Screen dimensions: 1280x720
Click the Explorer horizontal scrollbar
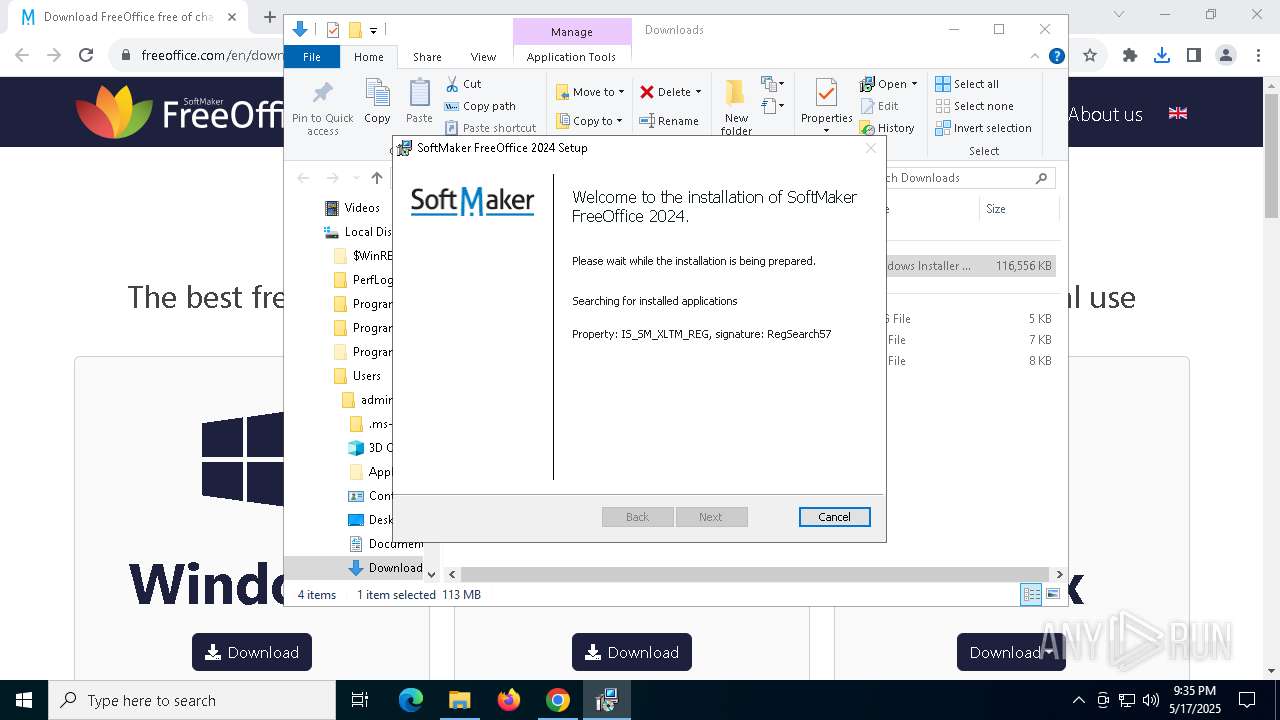tap(755, 574)
